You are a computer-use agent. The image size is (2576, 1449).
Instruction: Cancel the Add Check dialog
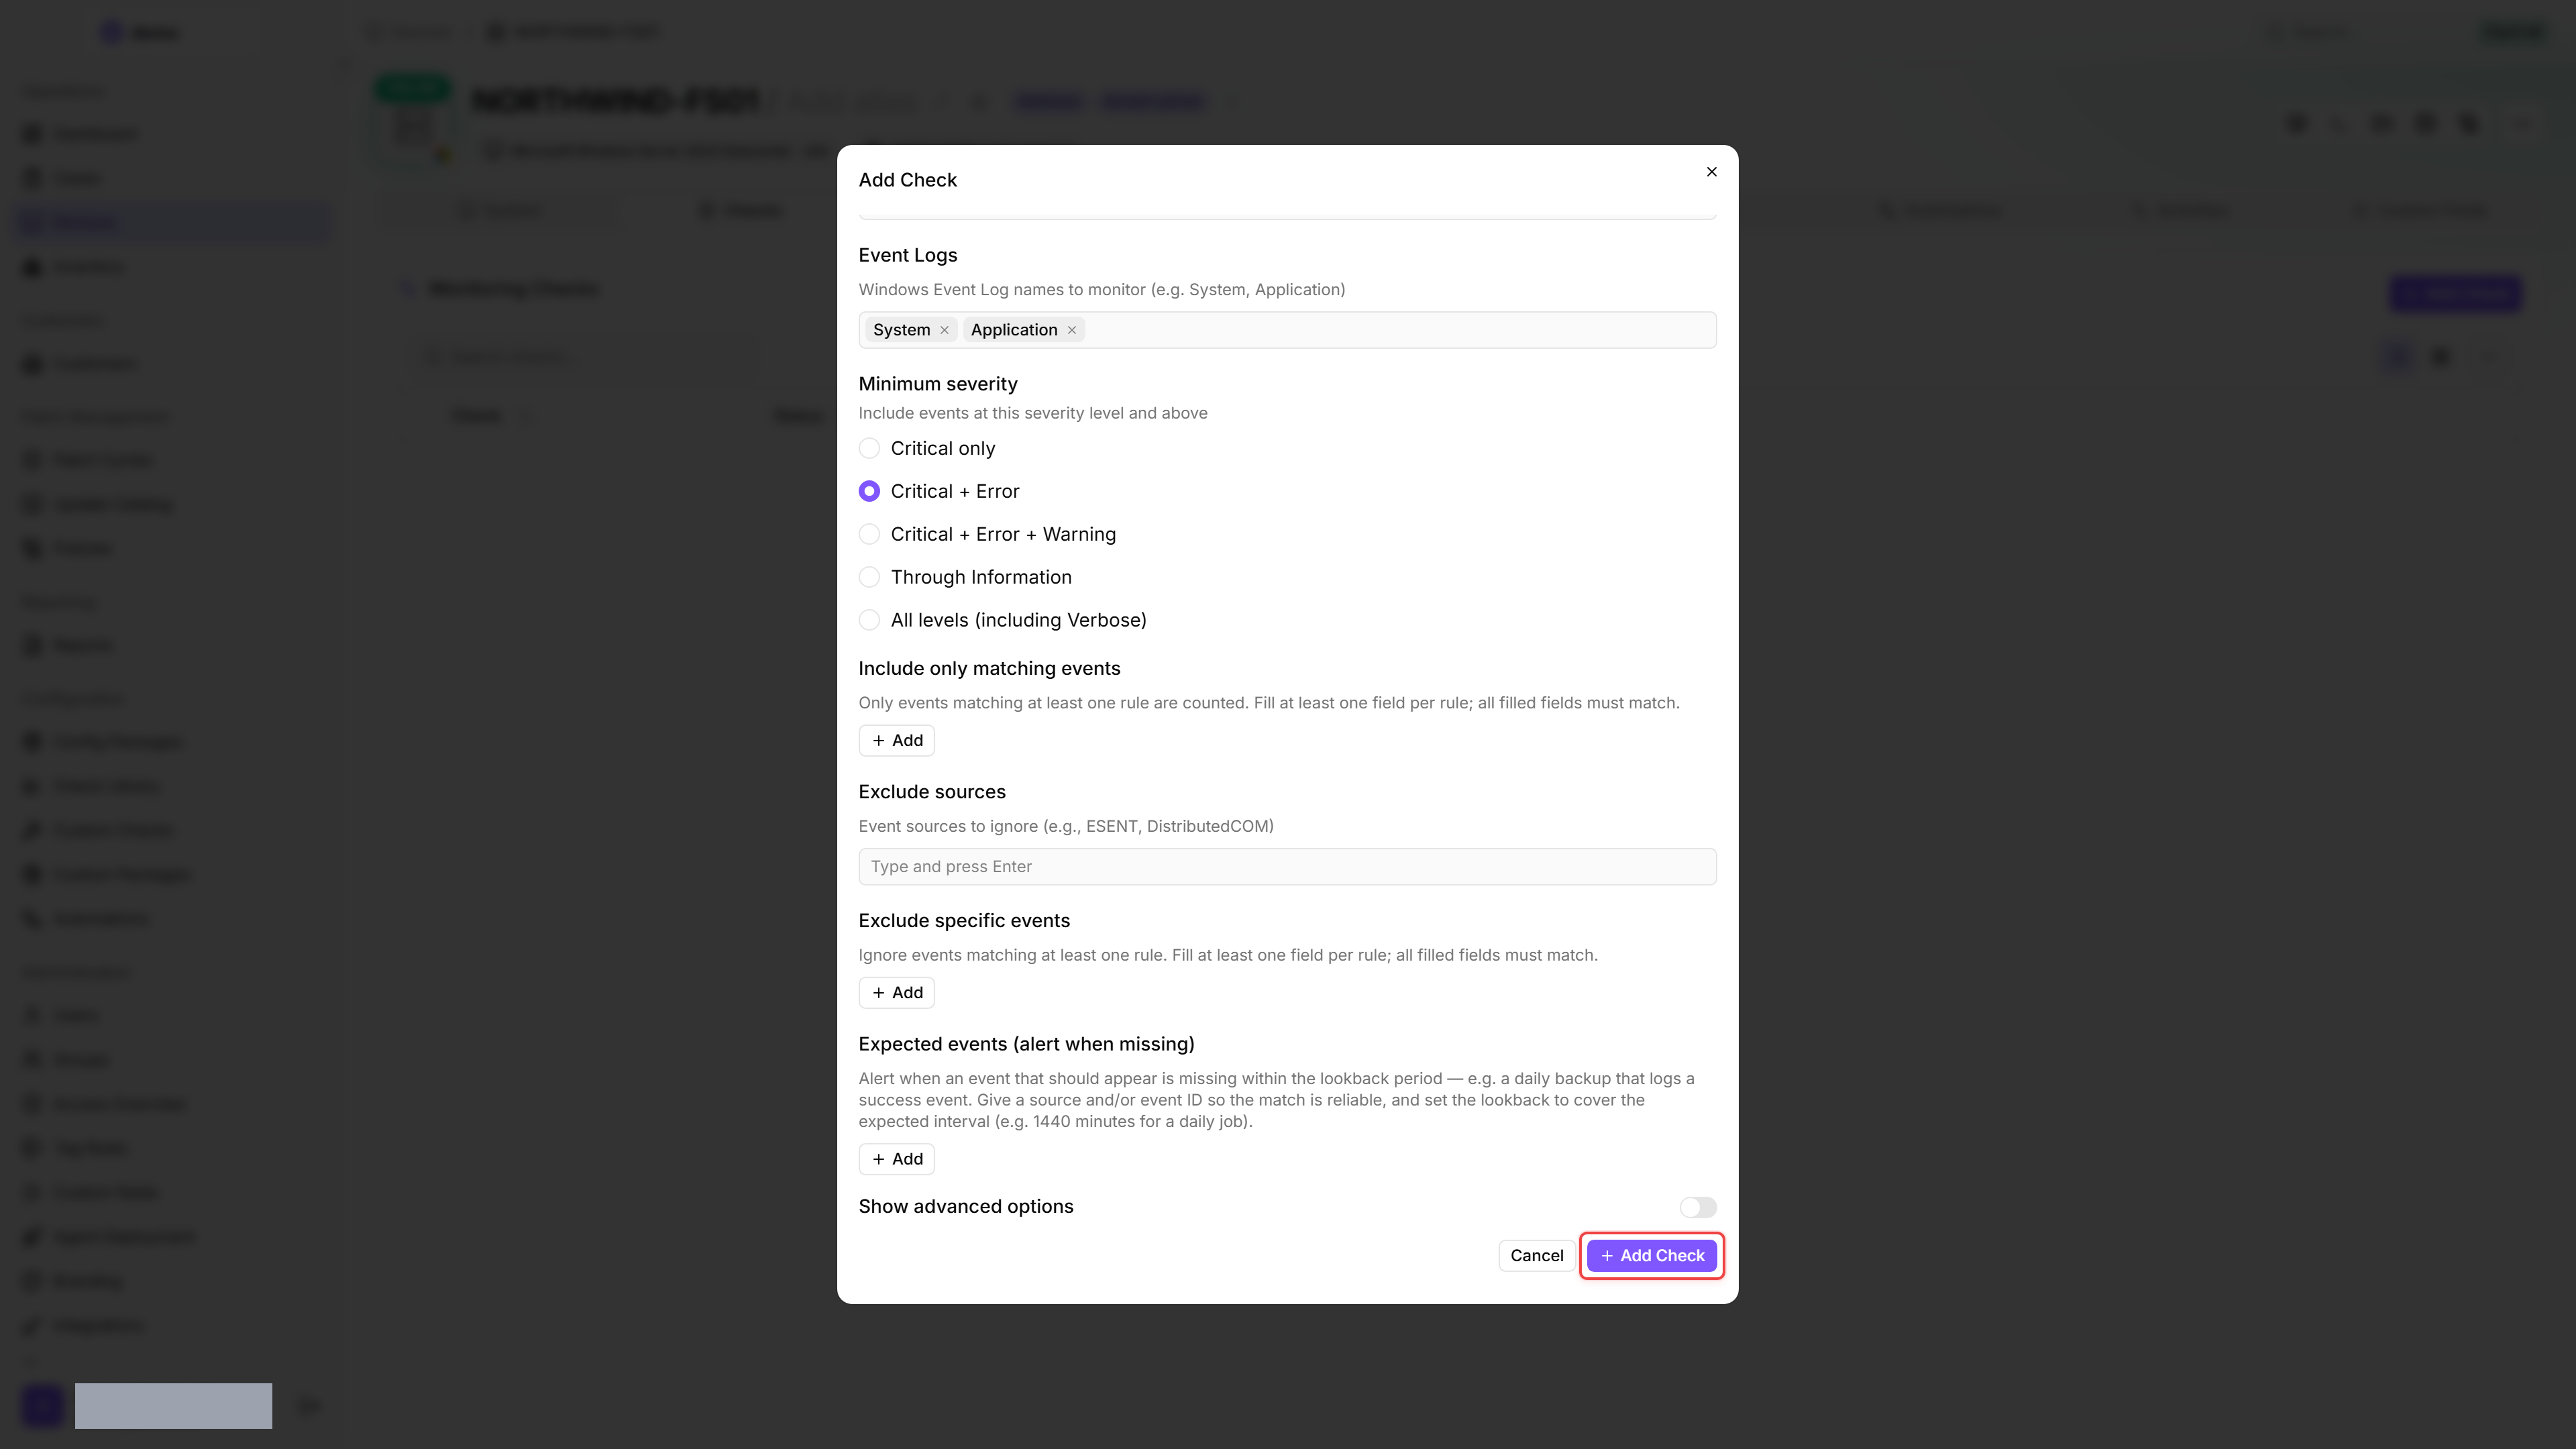(1536, 1255)
